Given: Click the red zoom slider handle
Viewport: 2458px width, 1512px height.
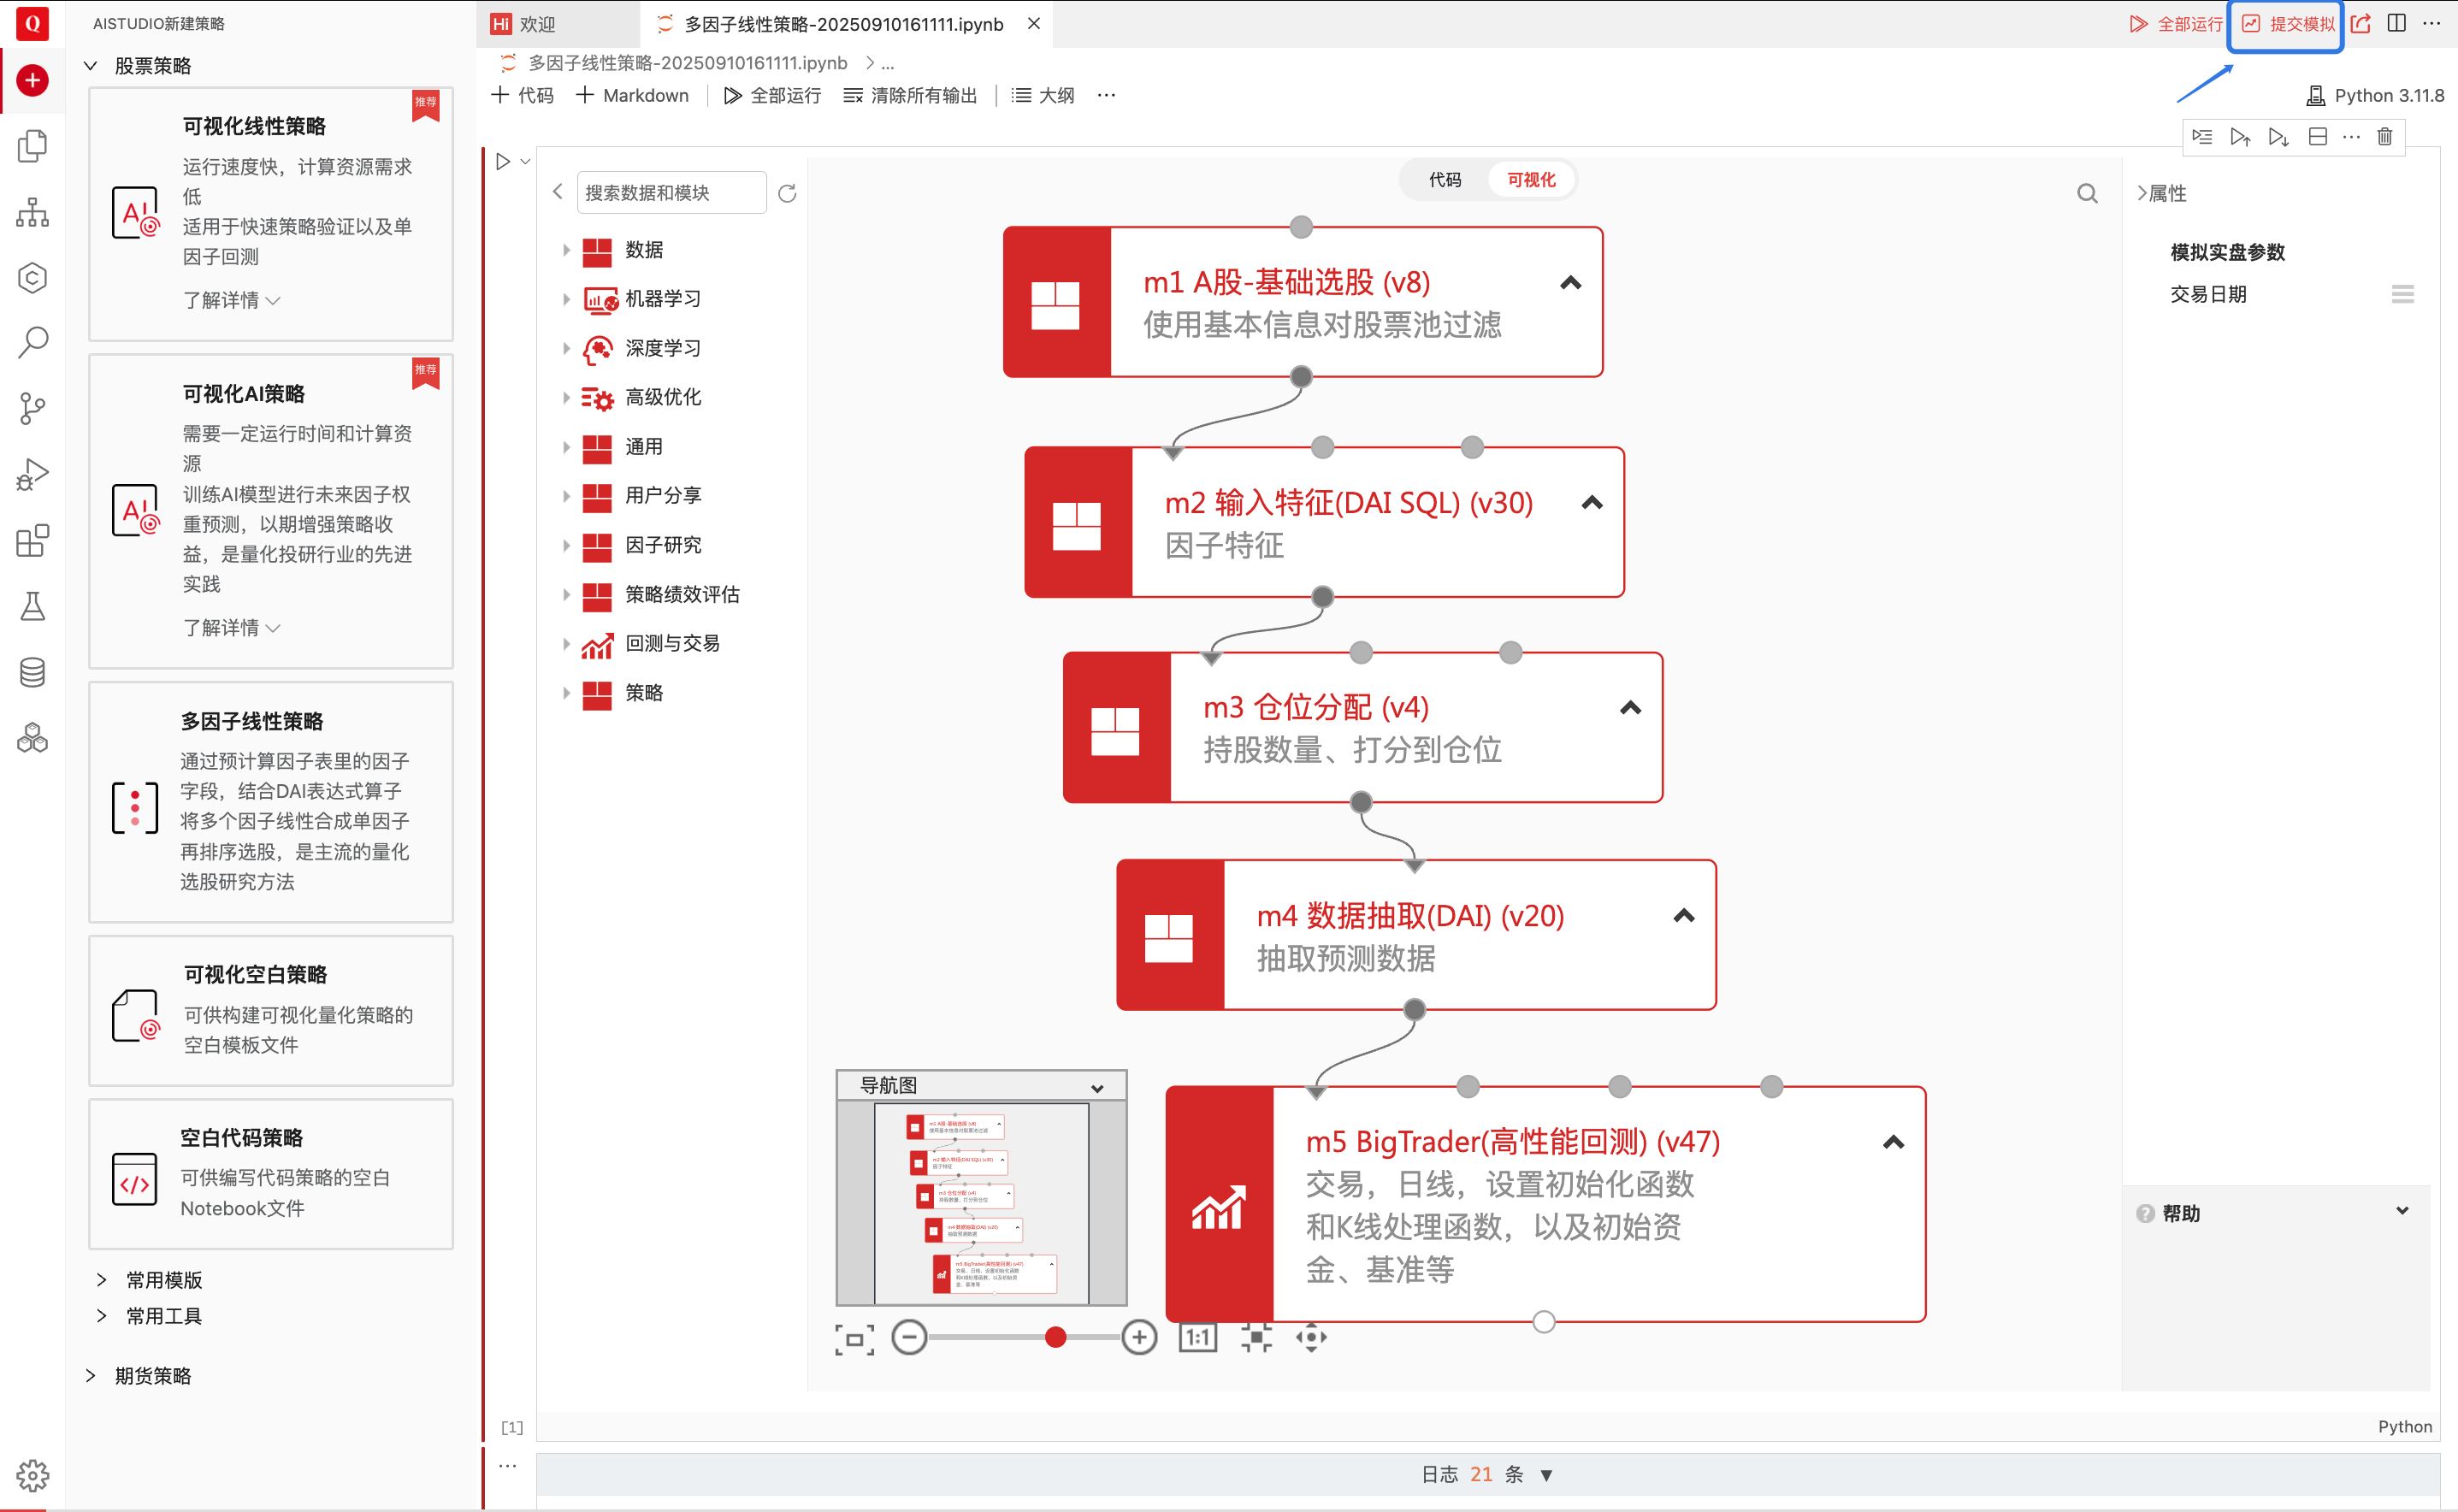Looking at the screenshot, I should click(x=1055, y=1337).
